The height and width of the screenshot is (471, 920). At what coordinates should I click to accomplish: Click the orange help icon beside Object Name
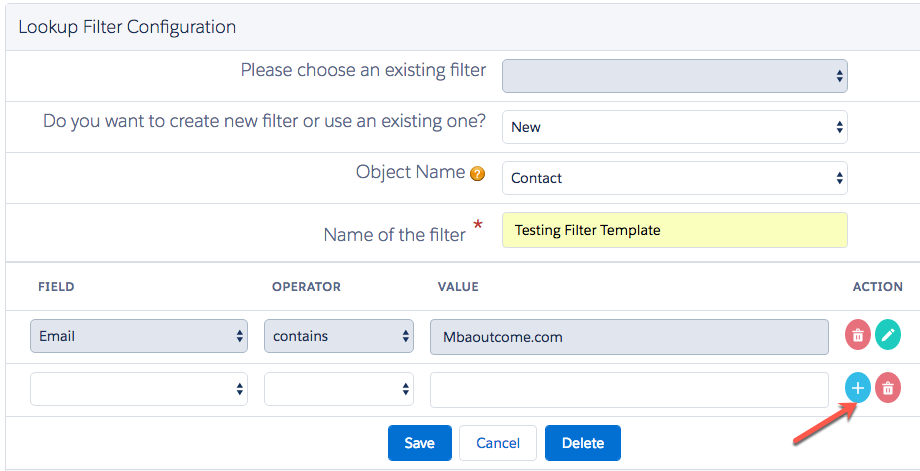point(477,174)
